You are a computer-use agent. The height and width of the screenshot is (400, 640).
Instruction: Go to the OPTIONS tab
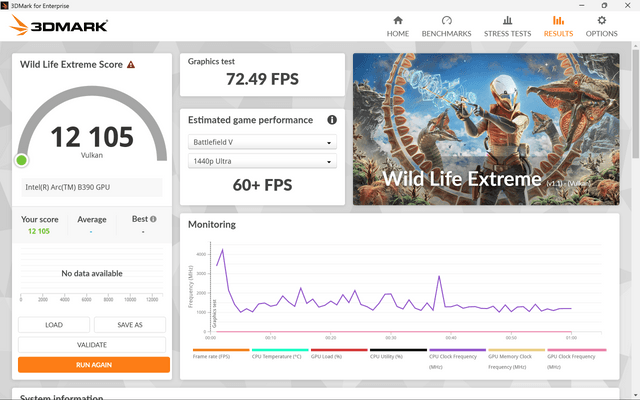[602, 27]
